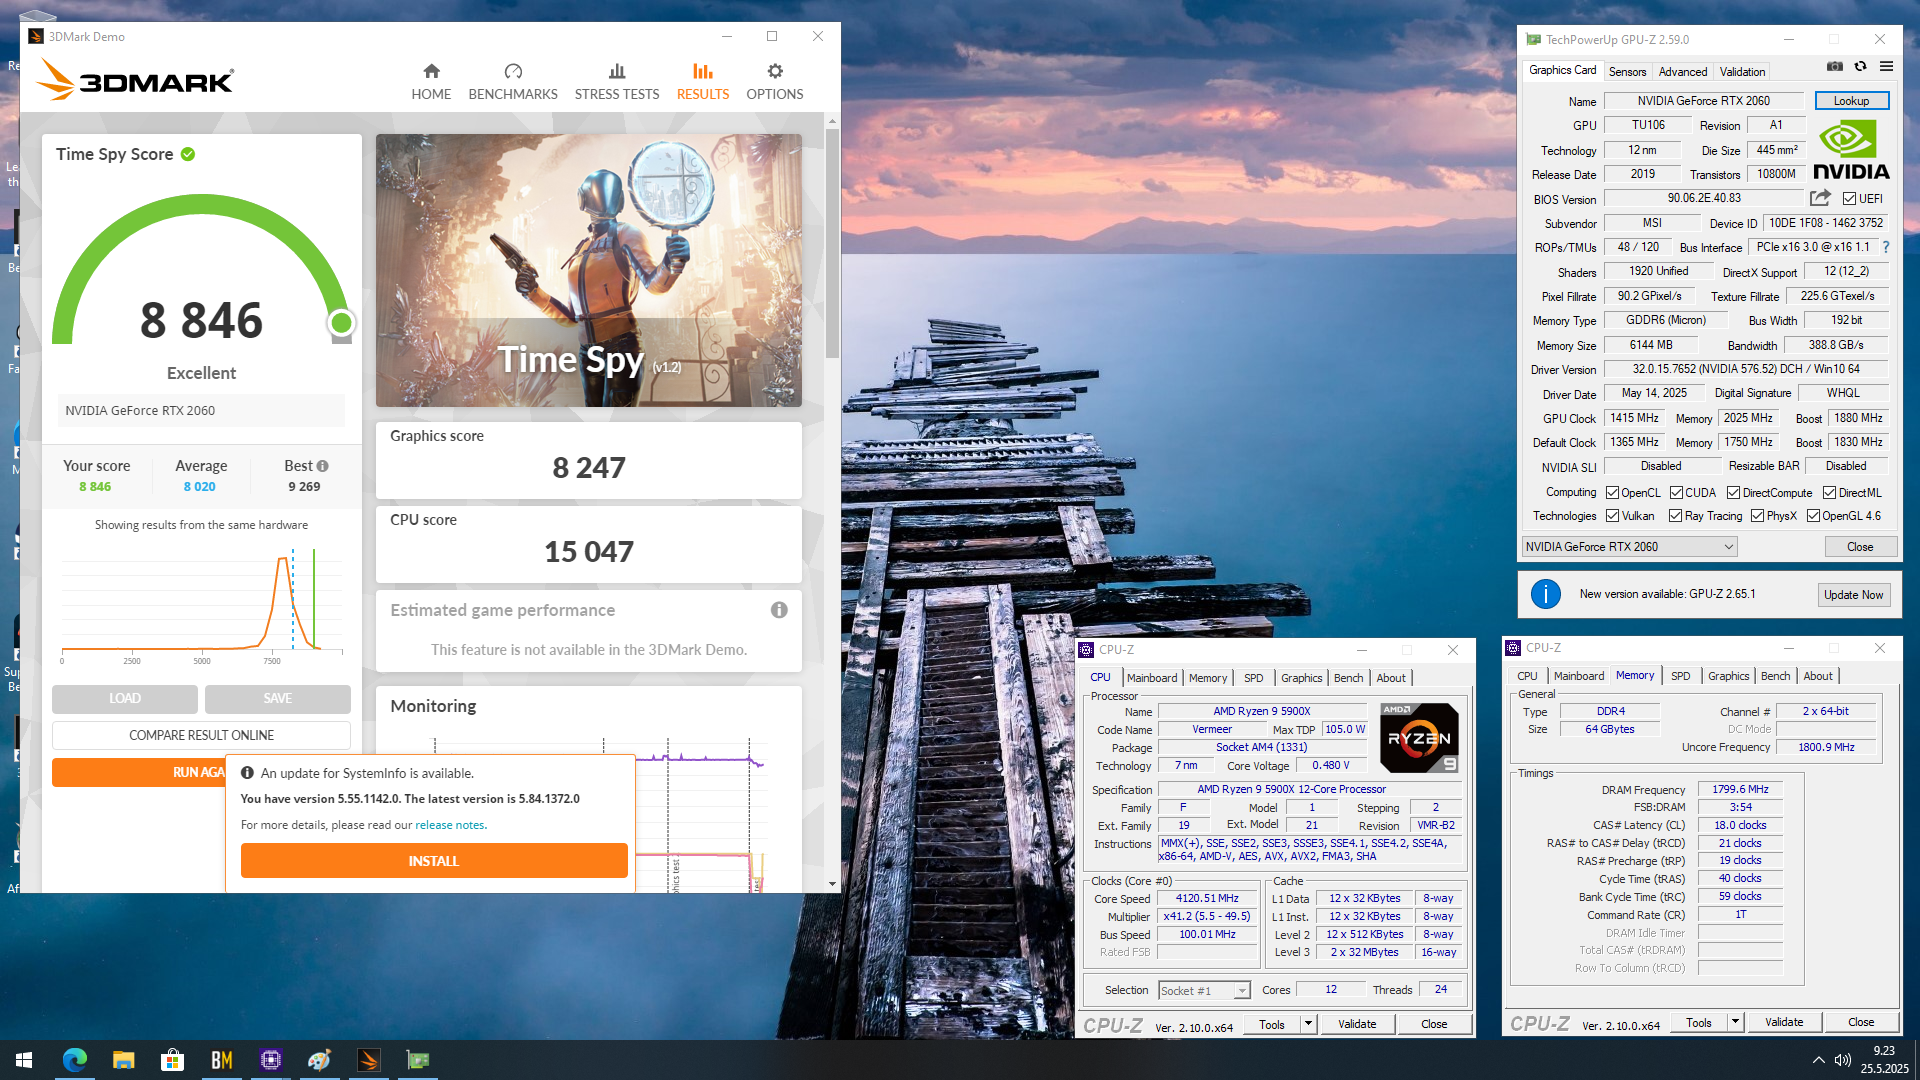Open GPU selection dropdown in GPU-Z
Viewport: 1920px width, 1080px height.
click(1629, 547)
